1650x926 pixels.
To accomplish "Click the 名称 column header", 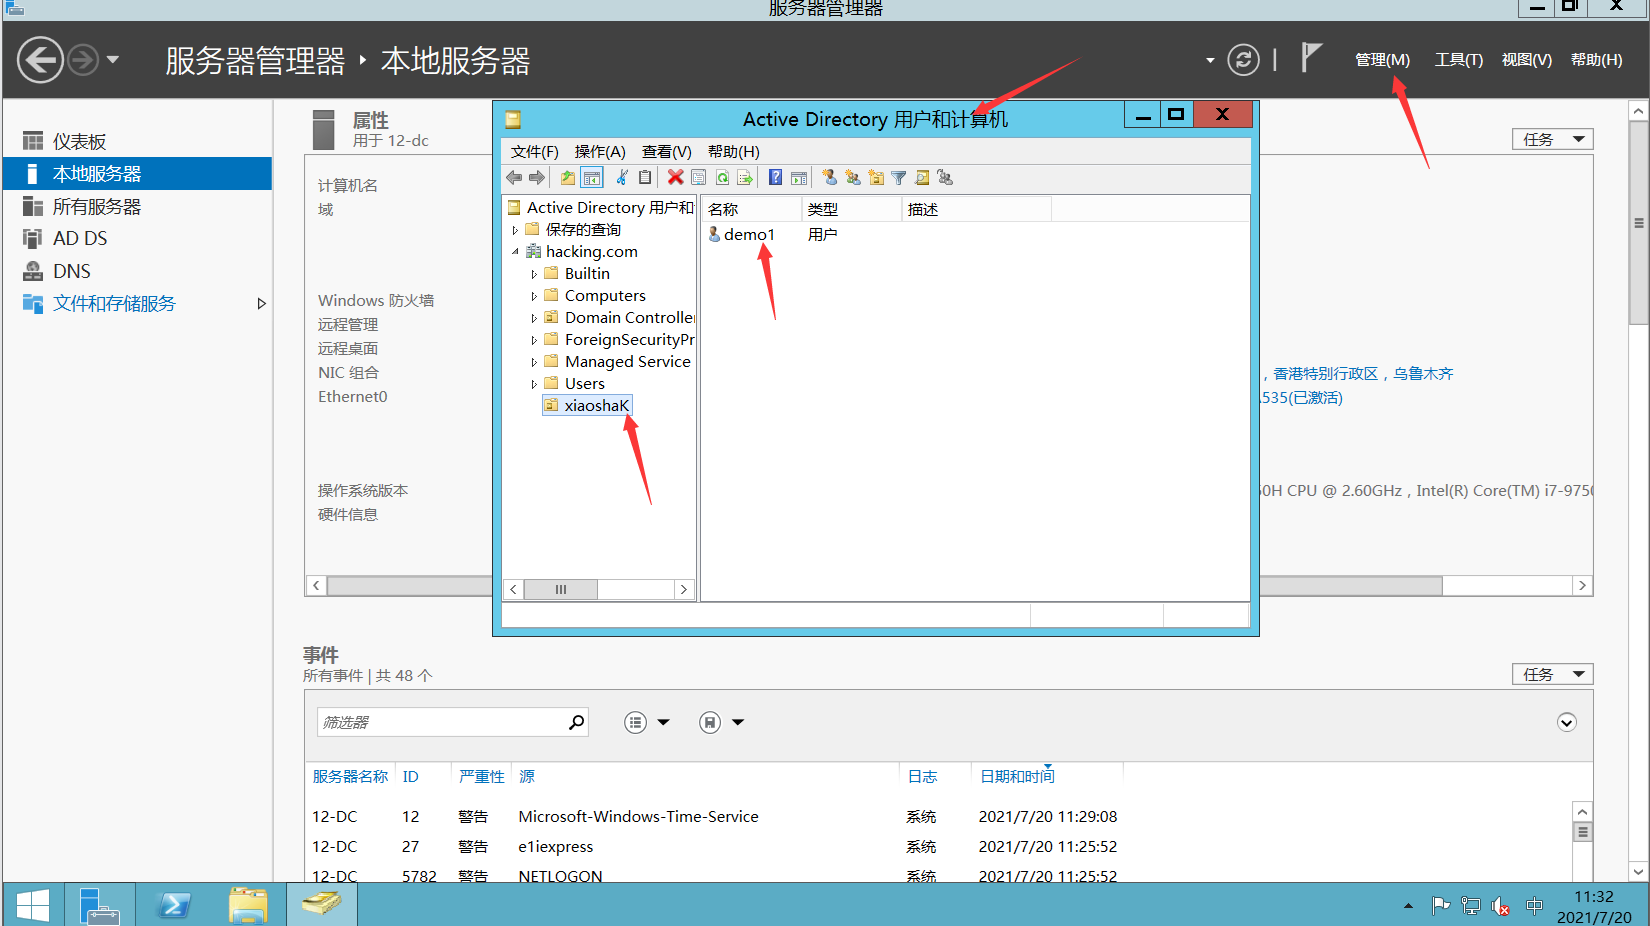I will (752, 209).
